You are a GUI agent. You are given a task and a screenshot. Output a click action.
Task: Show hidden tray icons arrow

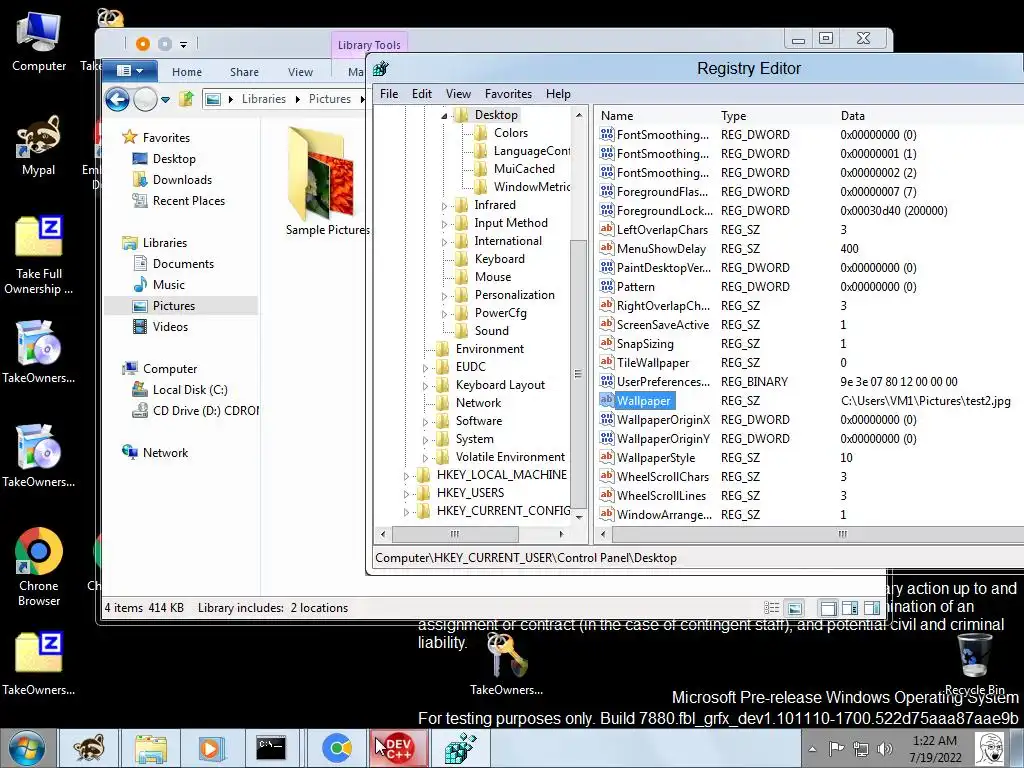[812, 750]
